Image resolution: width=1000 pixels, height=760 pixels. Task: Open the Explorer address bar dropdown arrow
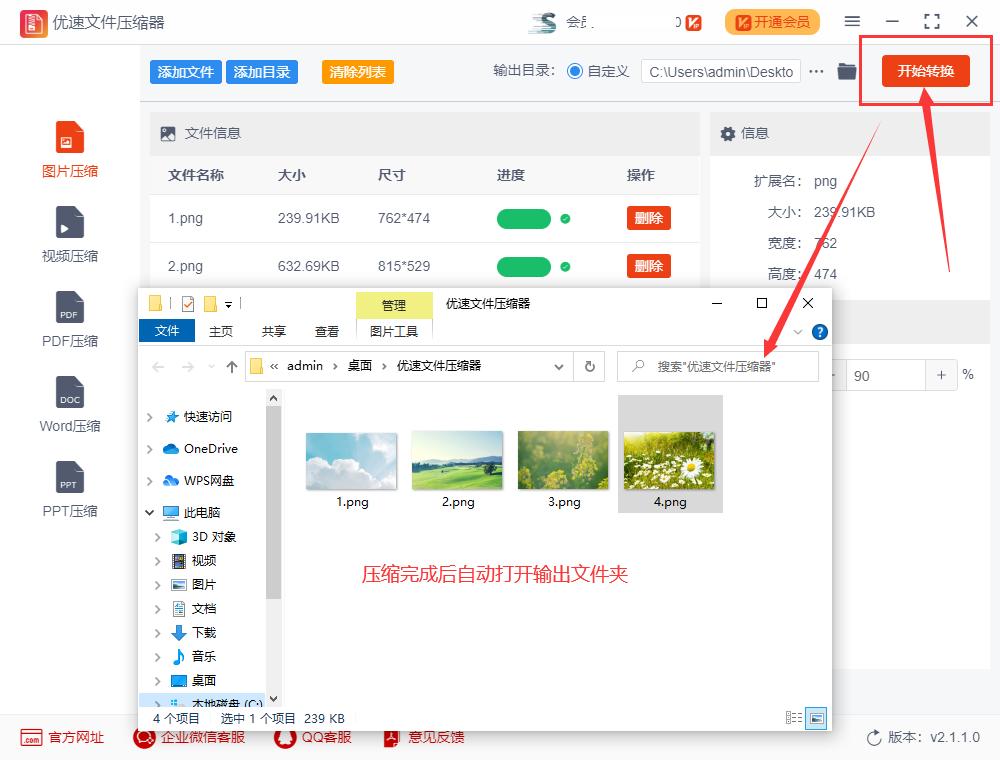(x=560, y=366)
